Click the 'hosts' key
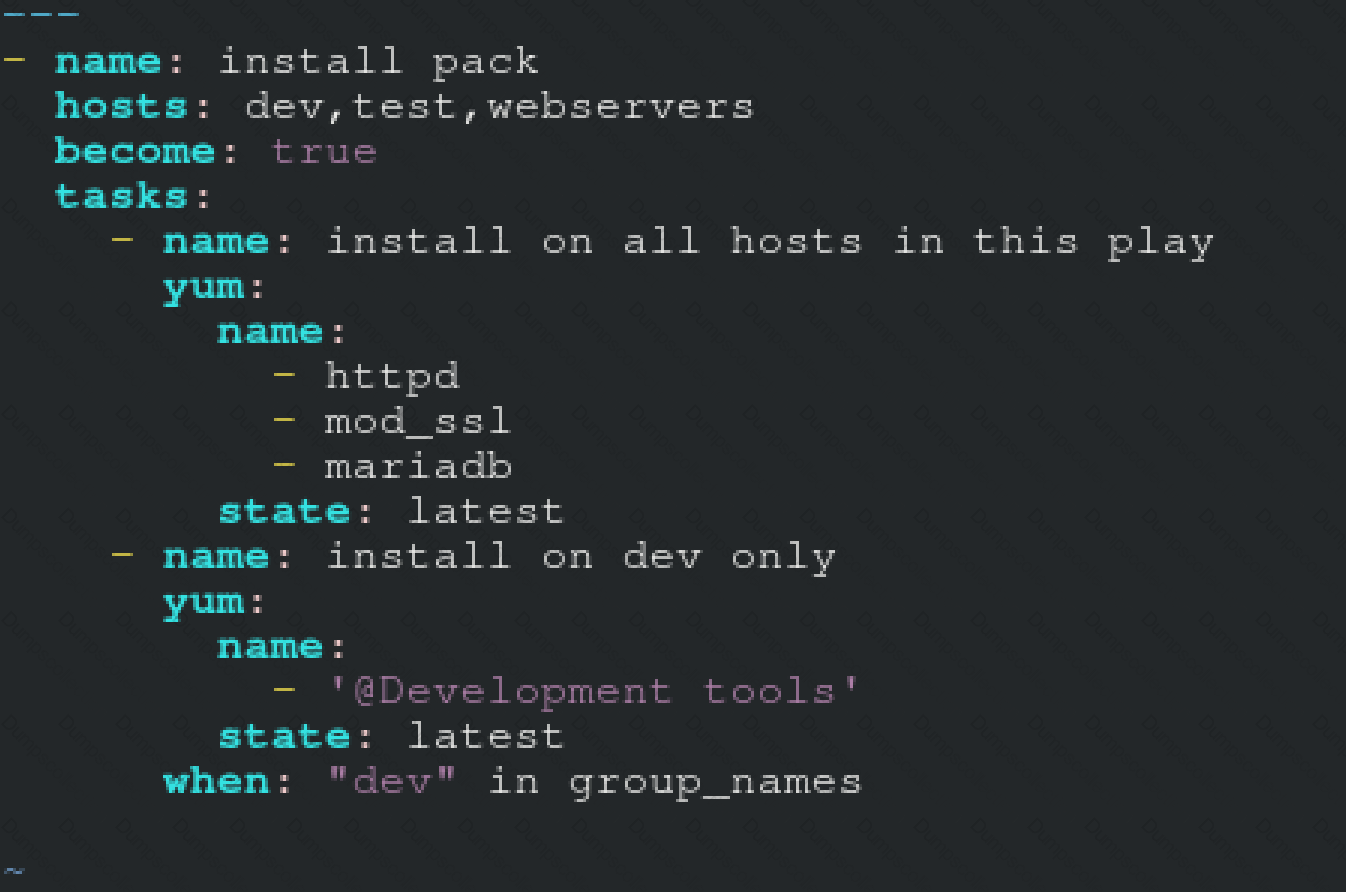Screen dimensions: 1346x892 pyautogui.click(x=121, y=107)
